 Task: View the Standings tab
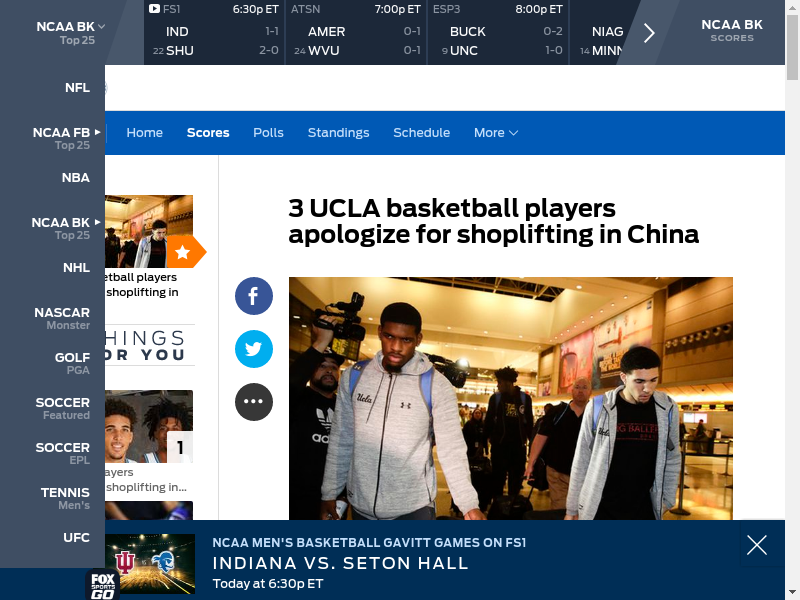338,133
